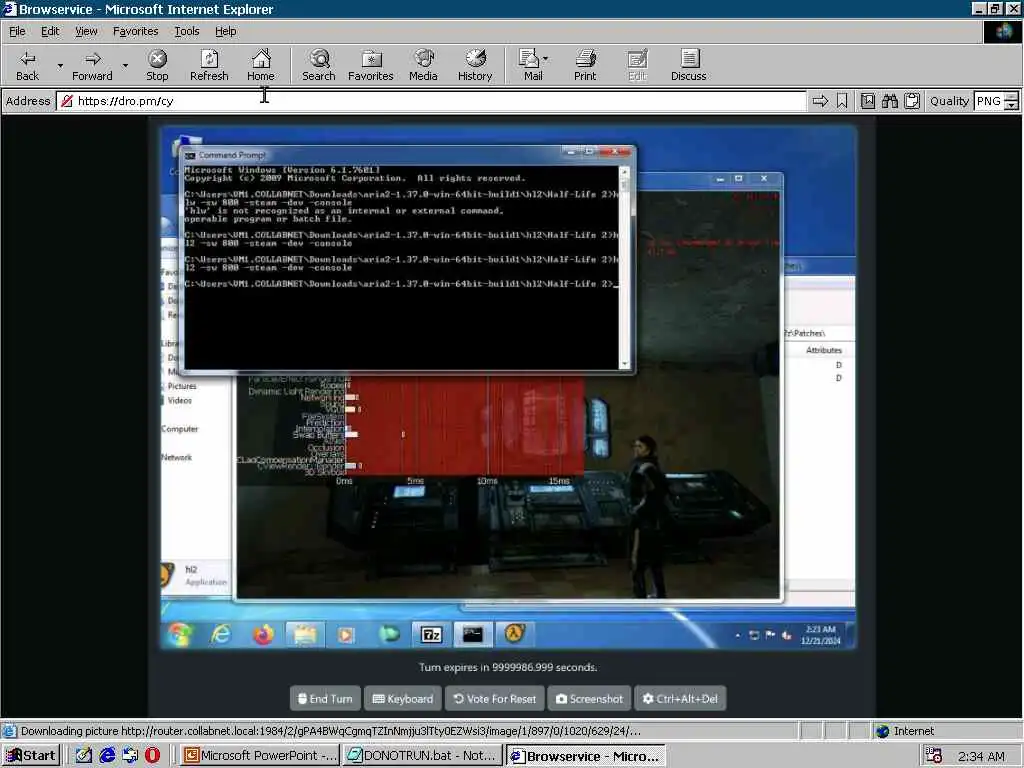Click the Go arrow next to address bar

(820, 101)
